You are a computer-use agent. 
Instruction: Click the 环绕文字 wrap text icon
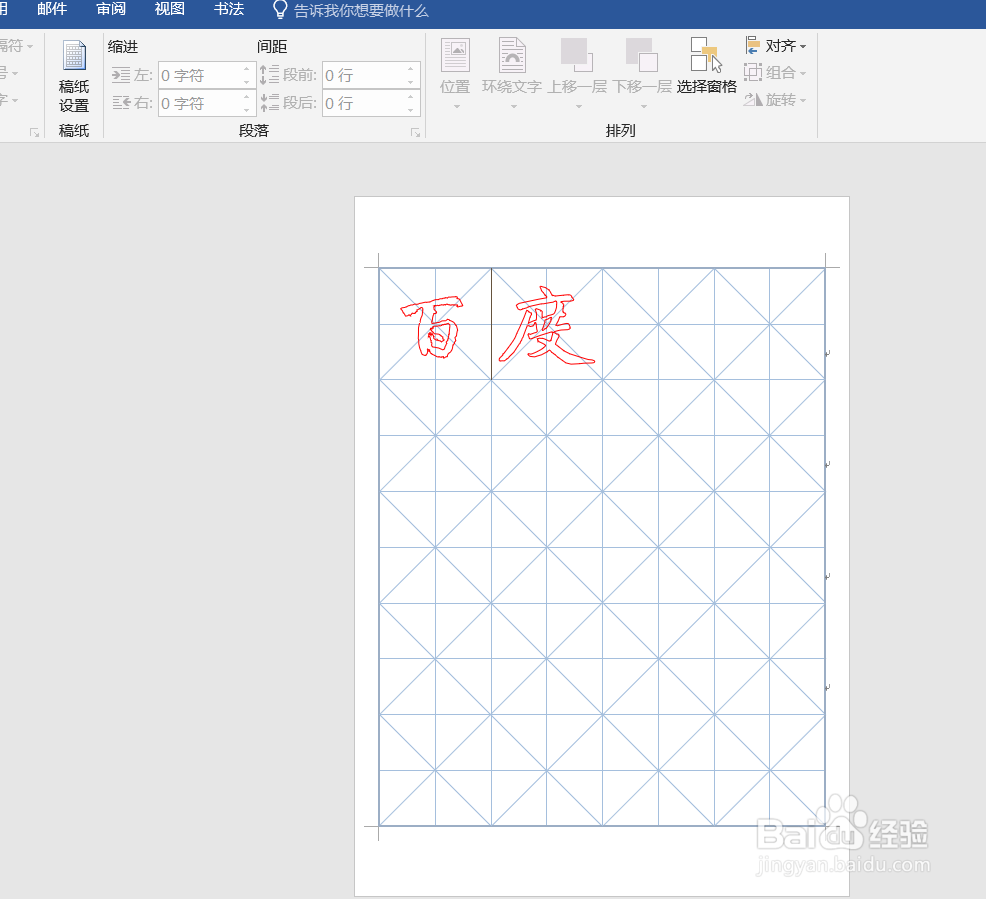(x=512, y=55)
